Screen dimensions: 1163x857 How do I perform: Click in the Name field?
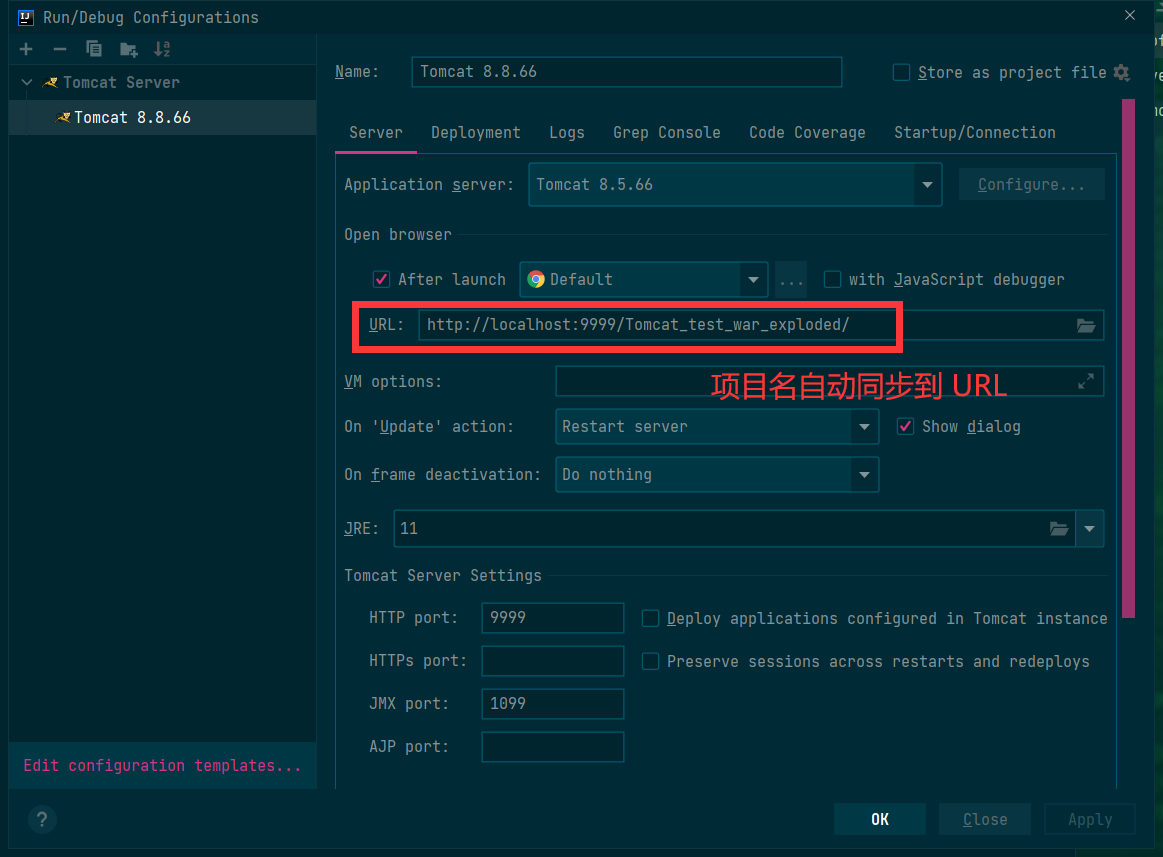coord(627,72)
